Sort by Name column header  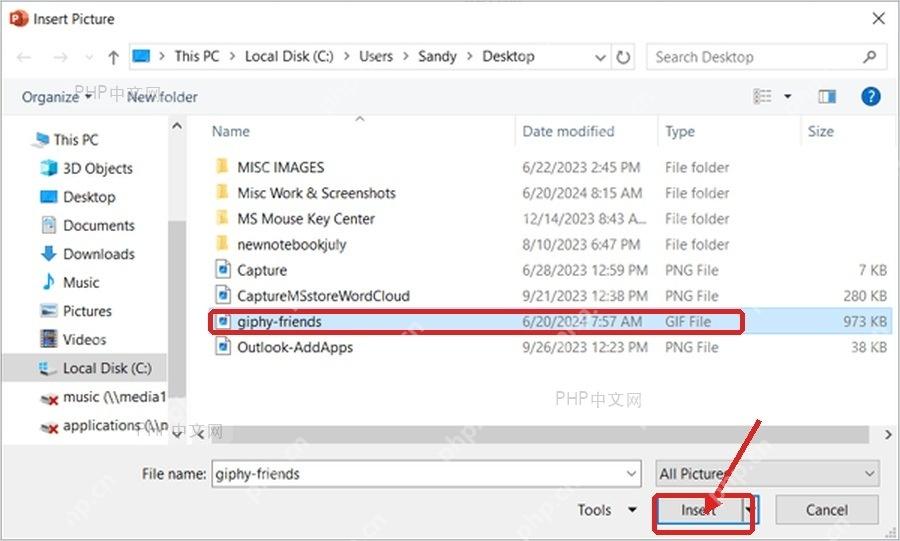[231, 131]
